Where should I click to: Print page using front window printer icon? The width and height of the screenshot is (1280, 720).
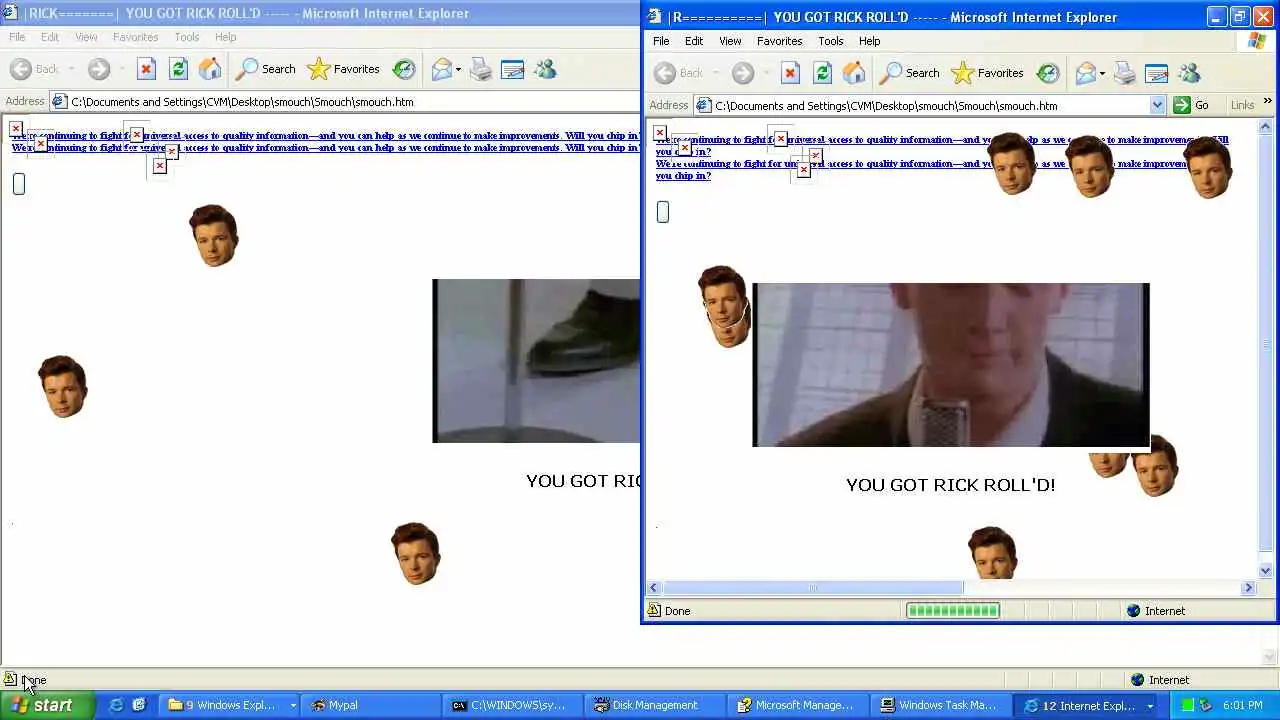1125,73
